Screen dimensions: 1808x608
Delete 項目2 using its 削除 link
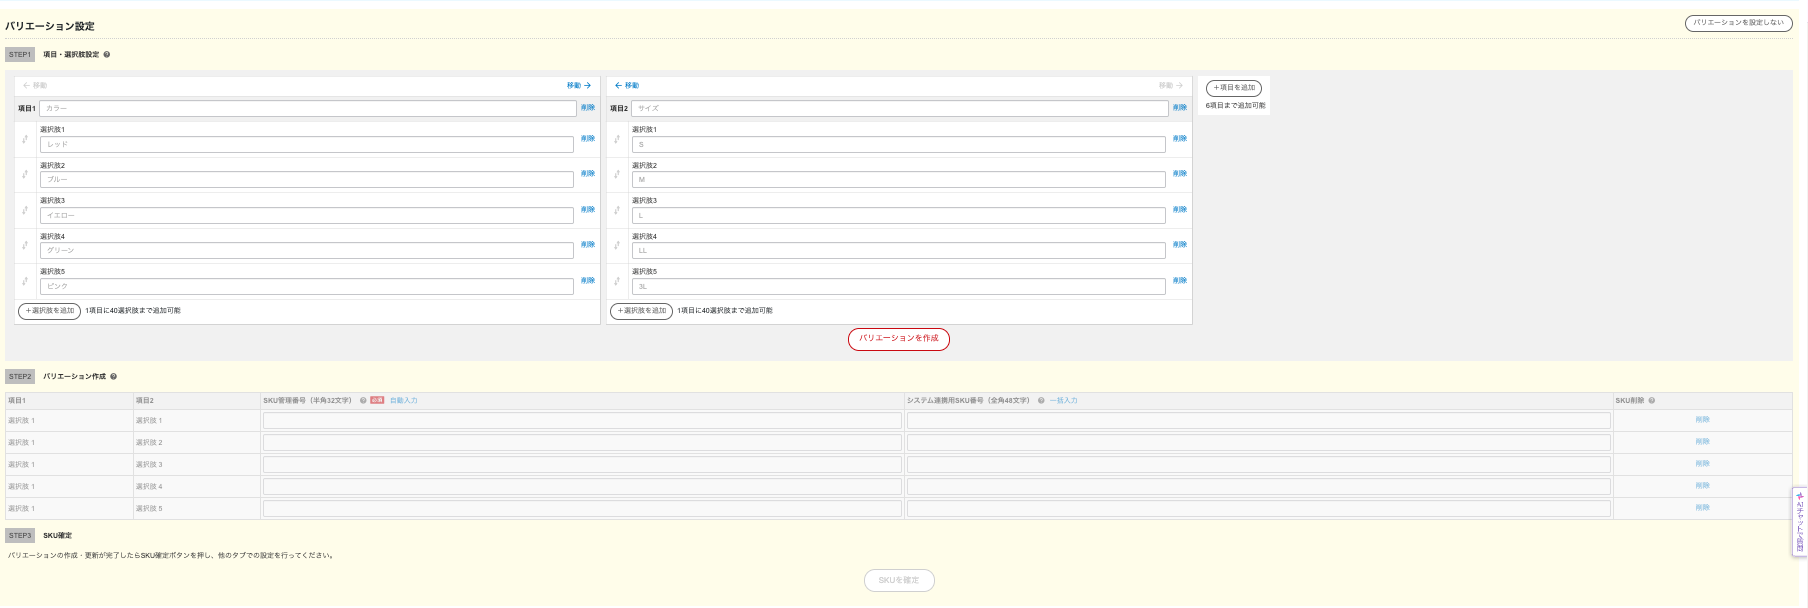click(x=1180, y=108)
